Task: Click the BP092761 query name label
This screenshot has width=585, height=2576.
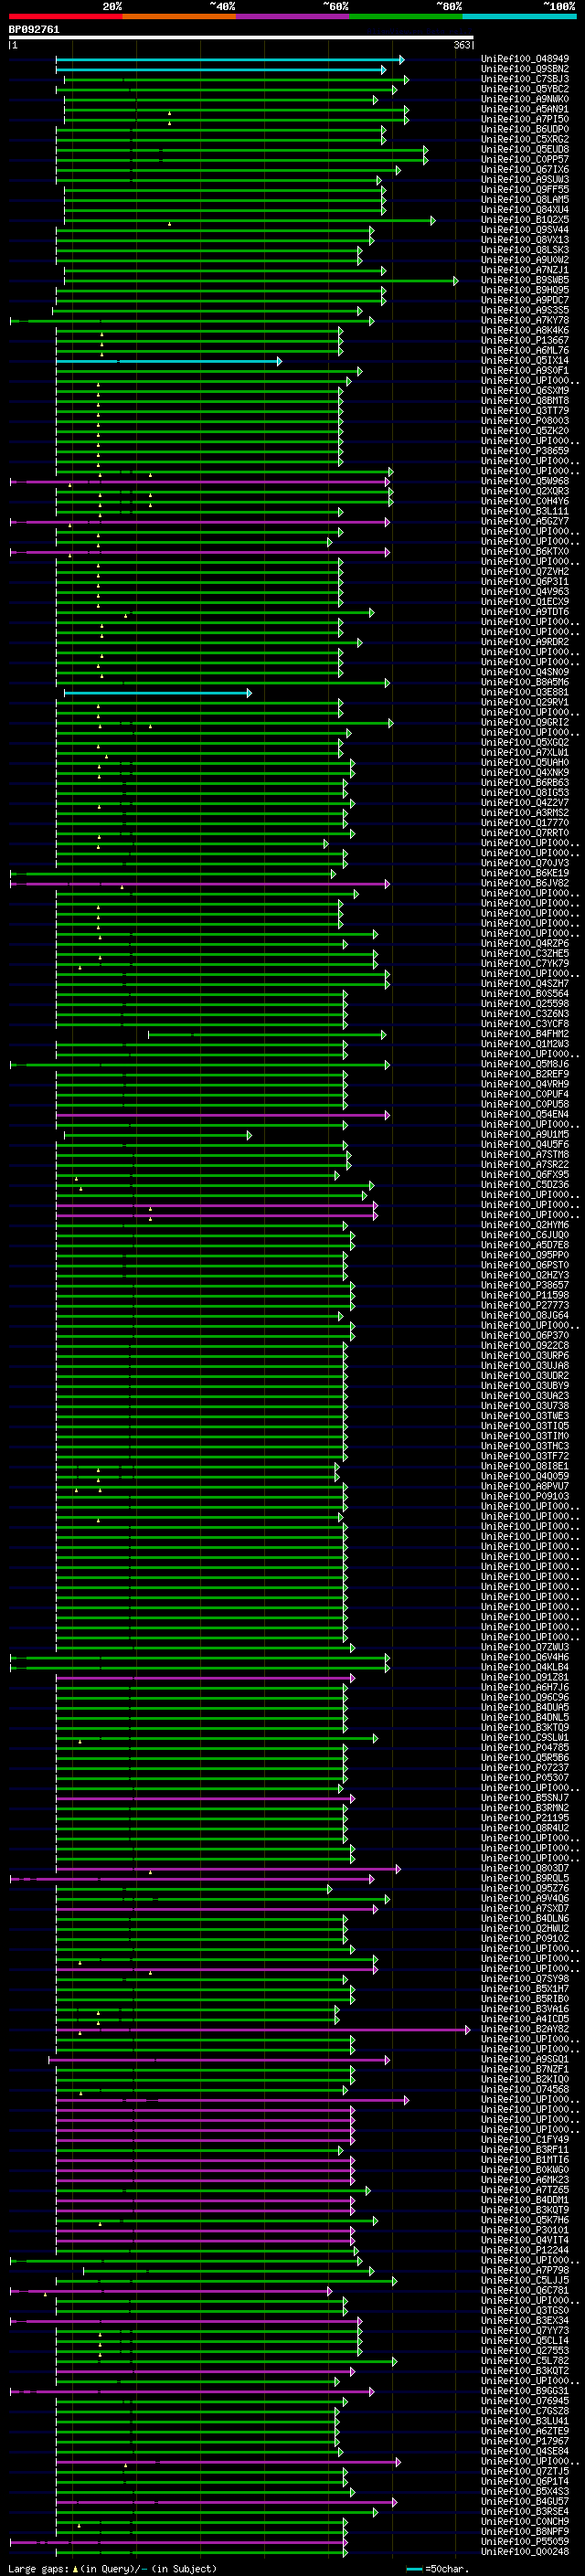Action: coord(34,30)
